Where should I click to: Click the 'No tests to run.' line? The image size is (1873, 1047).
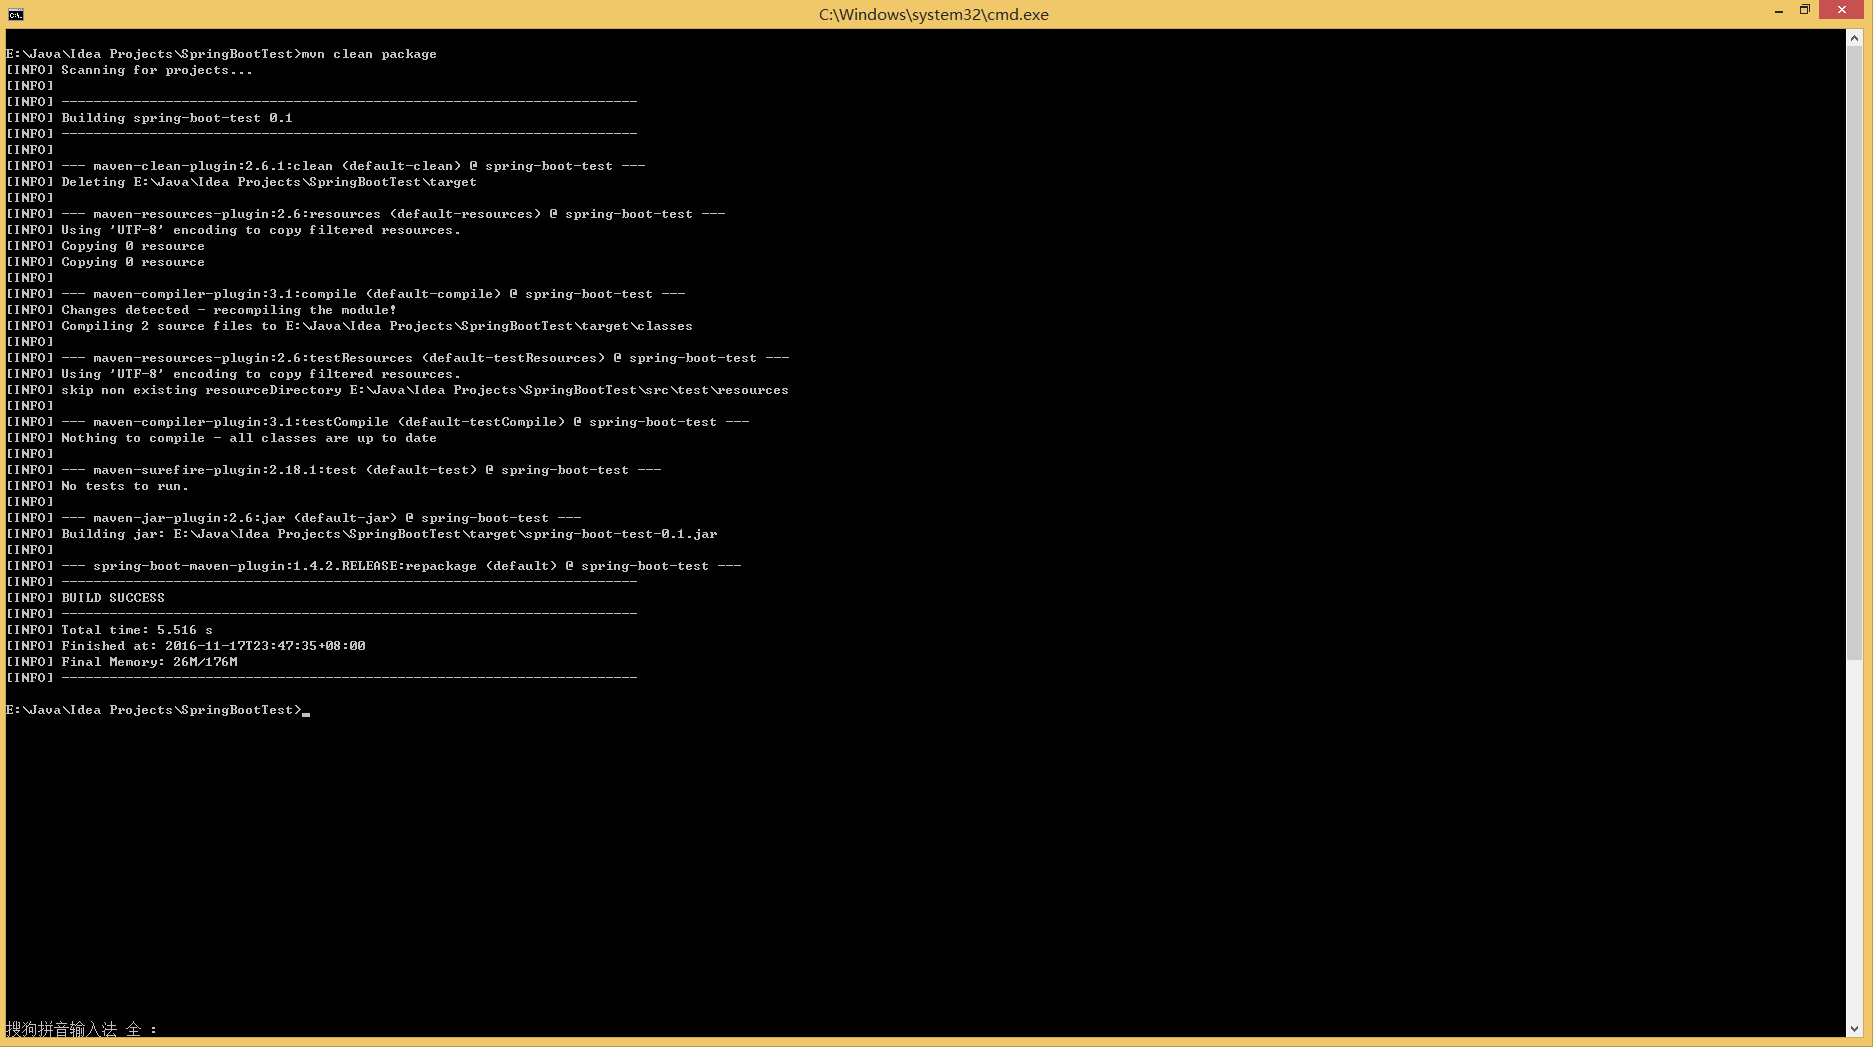coord(97,486)
